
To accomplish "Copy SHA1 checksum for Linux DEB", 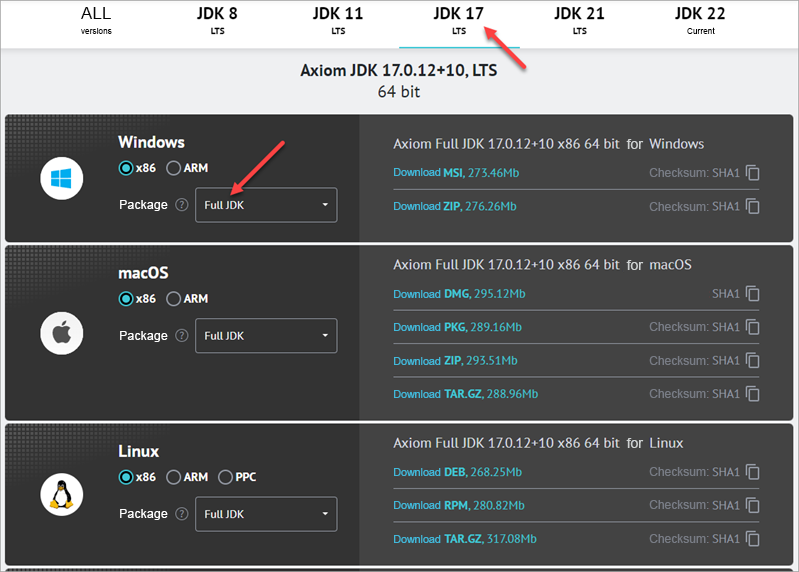I will point(752,472).
